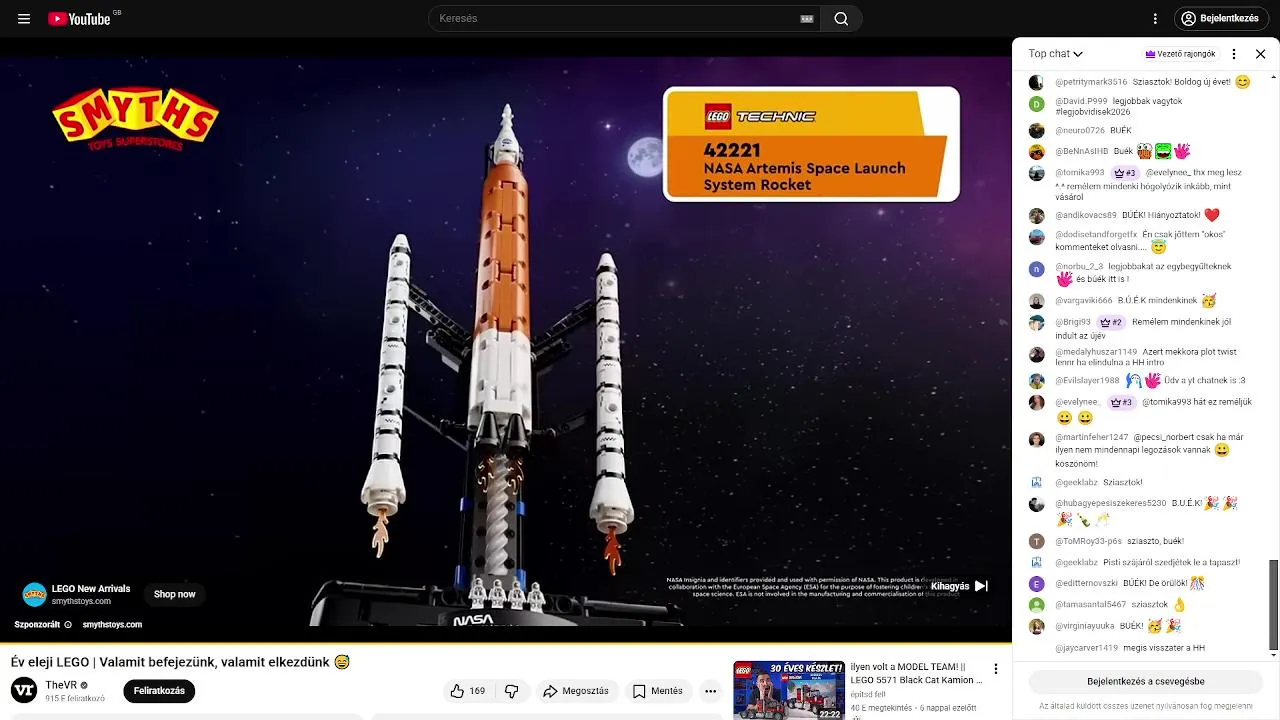Sign in to chat via Bejelentkezés a csevegésbe
The width and height of the screenshot is (1280, 720).
tap(1146, 682)
